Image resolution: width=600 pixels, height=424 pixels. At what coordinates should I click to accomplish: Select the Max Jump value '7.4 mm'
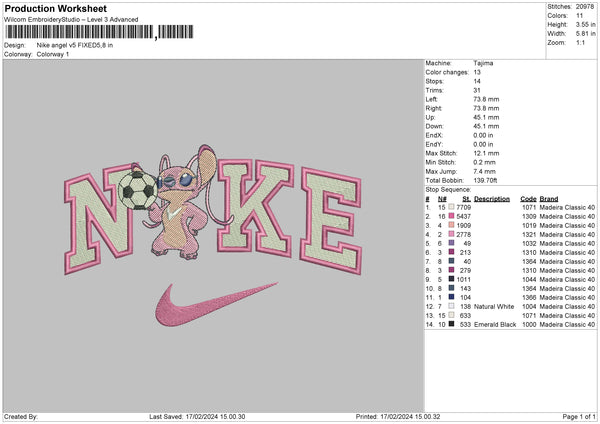(x=484, y=171)
